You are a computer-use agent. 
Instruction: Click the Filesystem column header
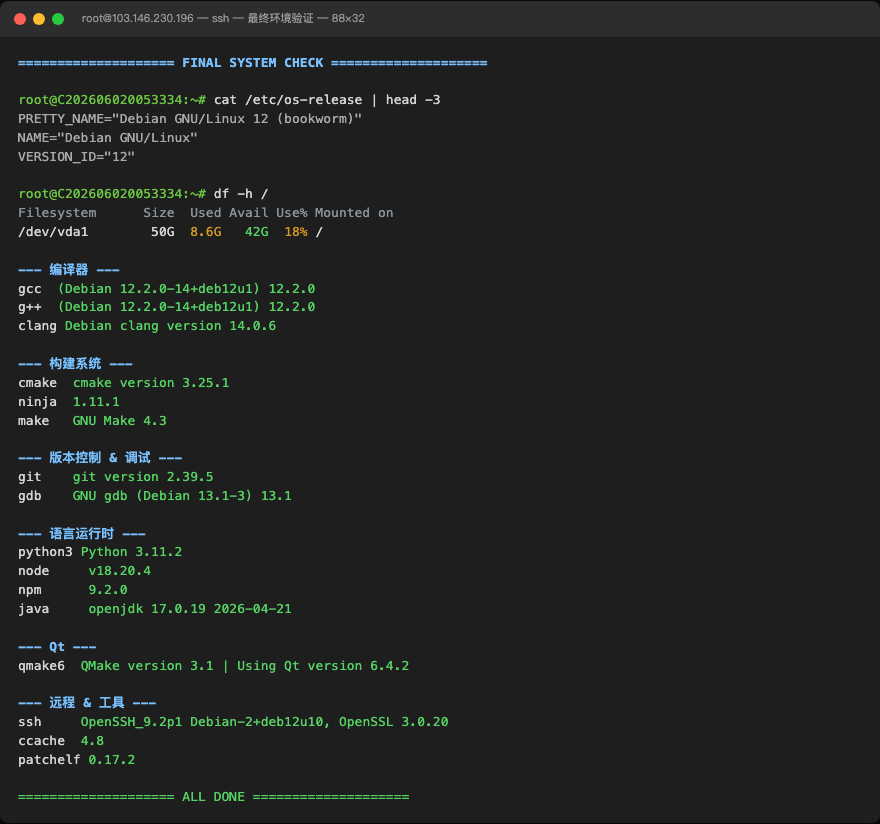pos(57,213)
